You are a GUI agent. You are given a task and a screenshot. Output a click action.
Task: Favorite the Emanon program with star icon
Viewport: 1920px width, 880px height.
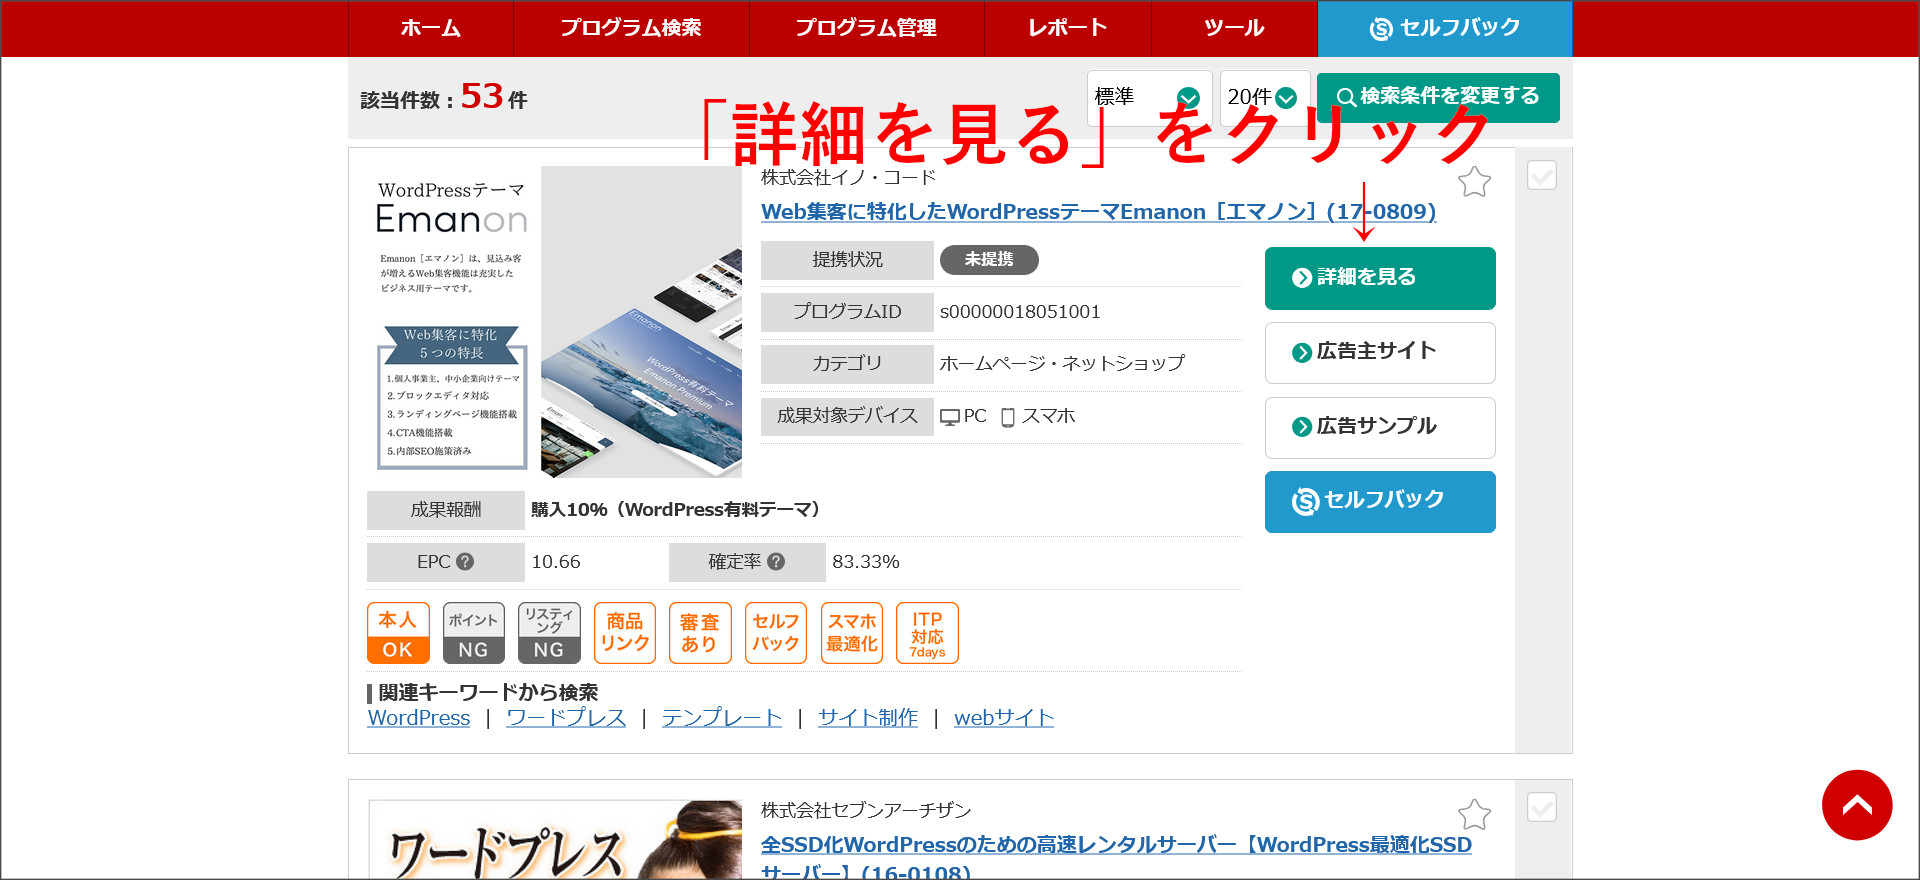[x=1474, y=182]
